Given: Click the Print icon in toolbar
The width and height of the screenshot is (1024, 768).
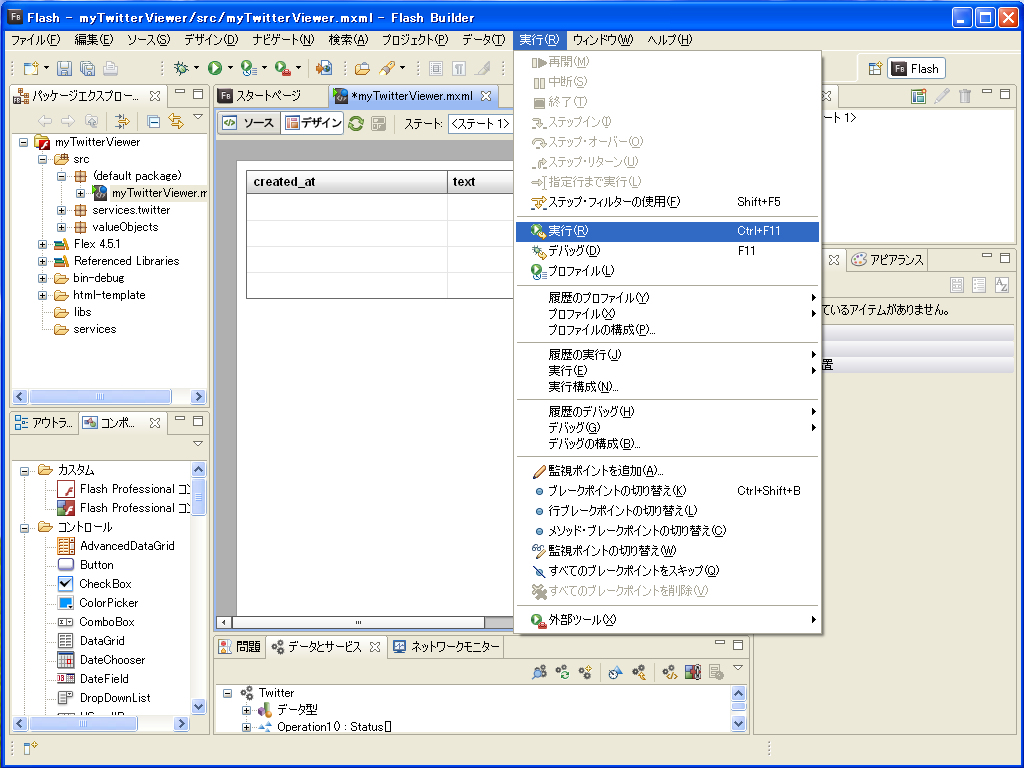Looking at the screenshot, I should (x=110, y=68).
